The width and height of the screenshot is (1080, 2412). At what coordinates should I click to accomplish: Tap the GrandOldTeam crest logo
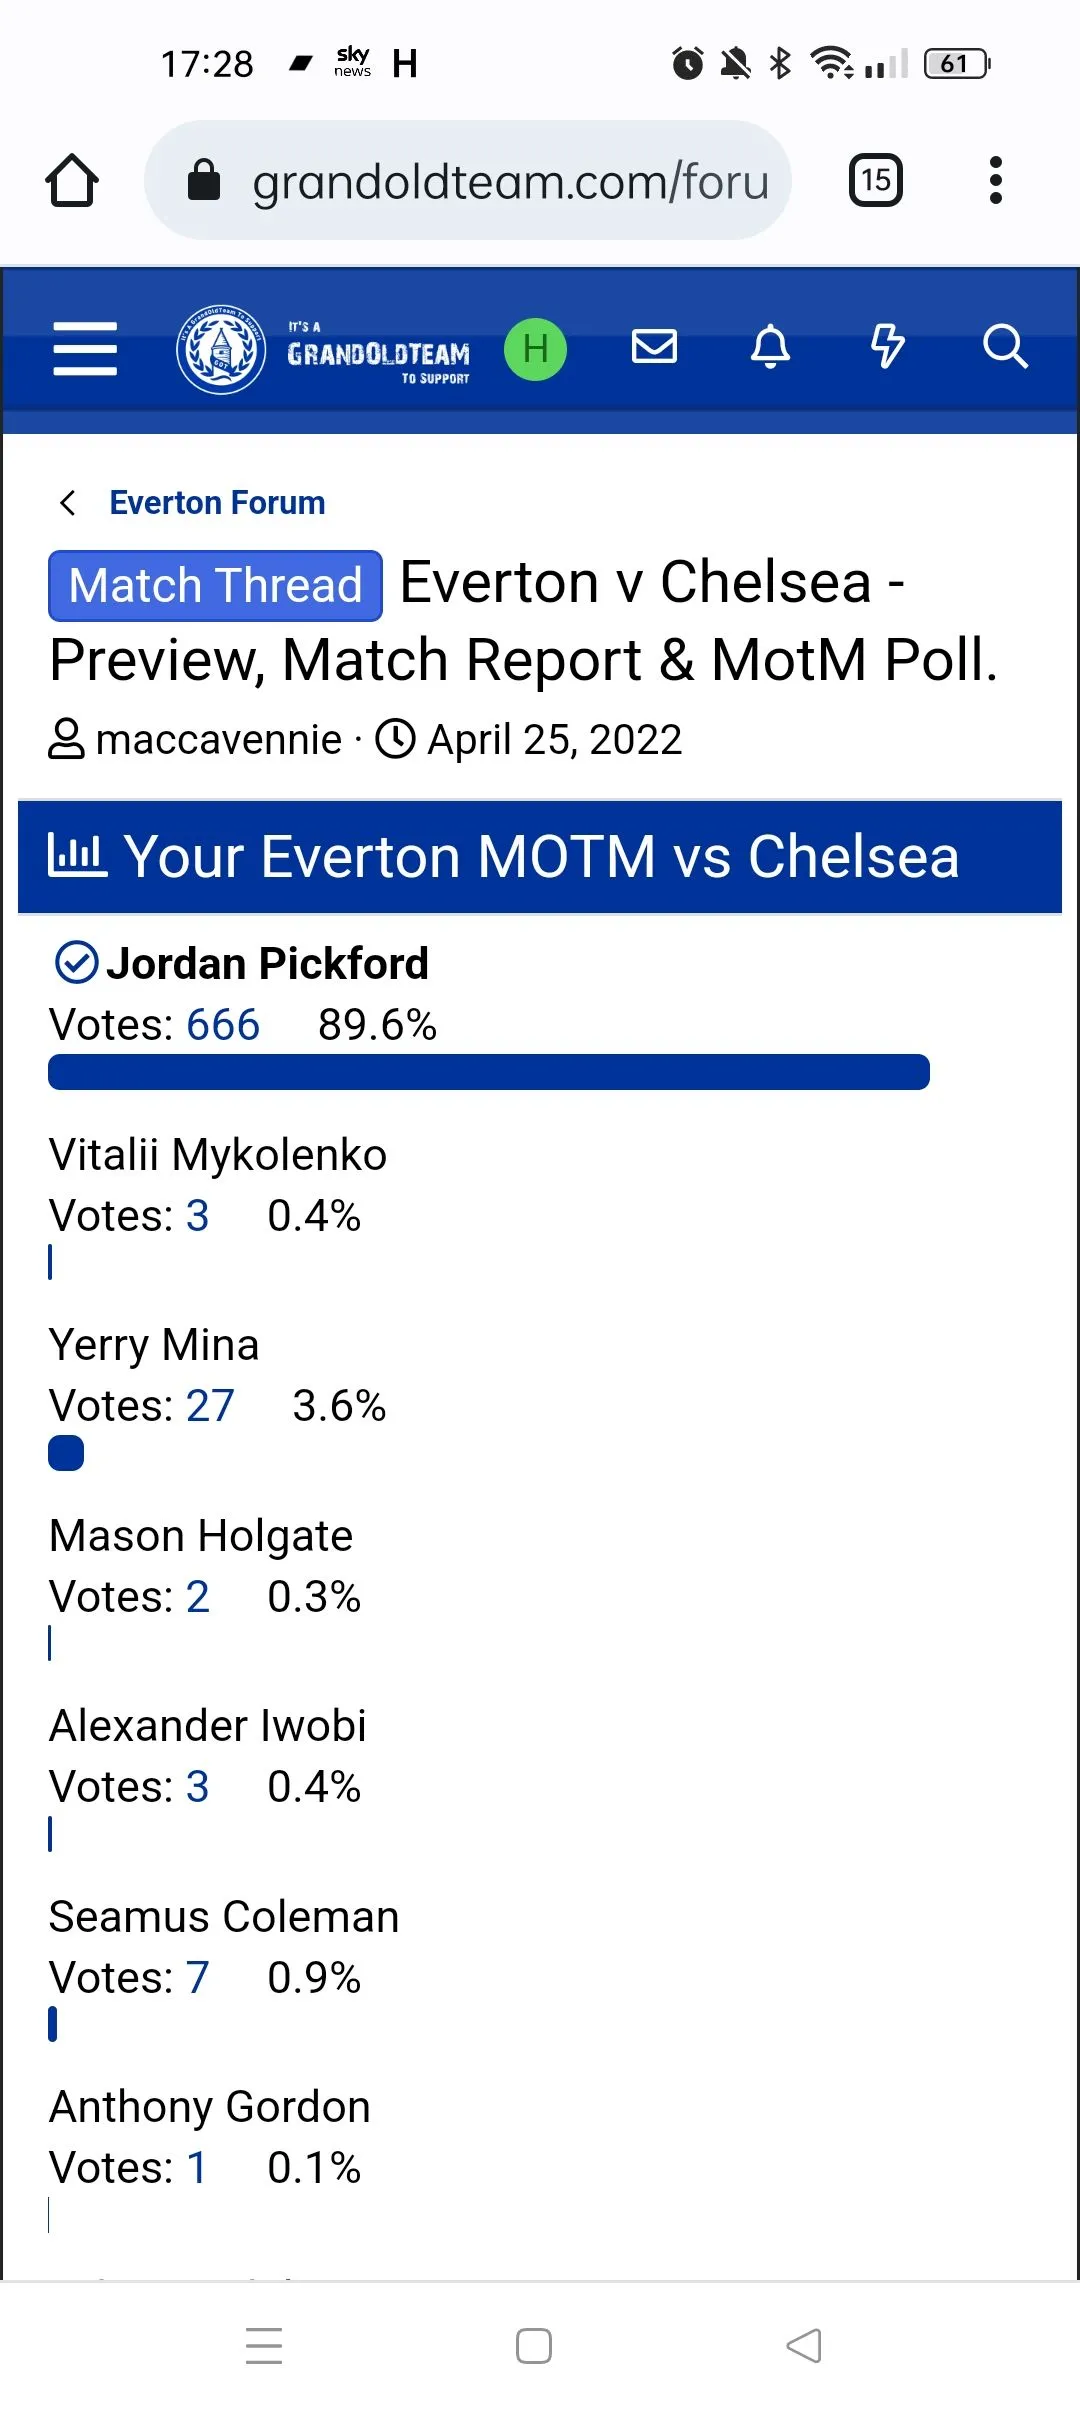click(x=221, y=349)
